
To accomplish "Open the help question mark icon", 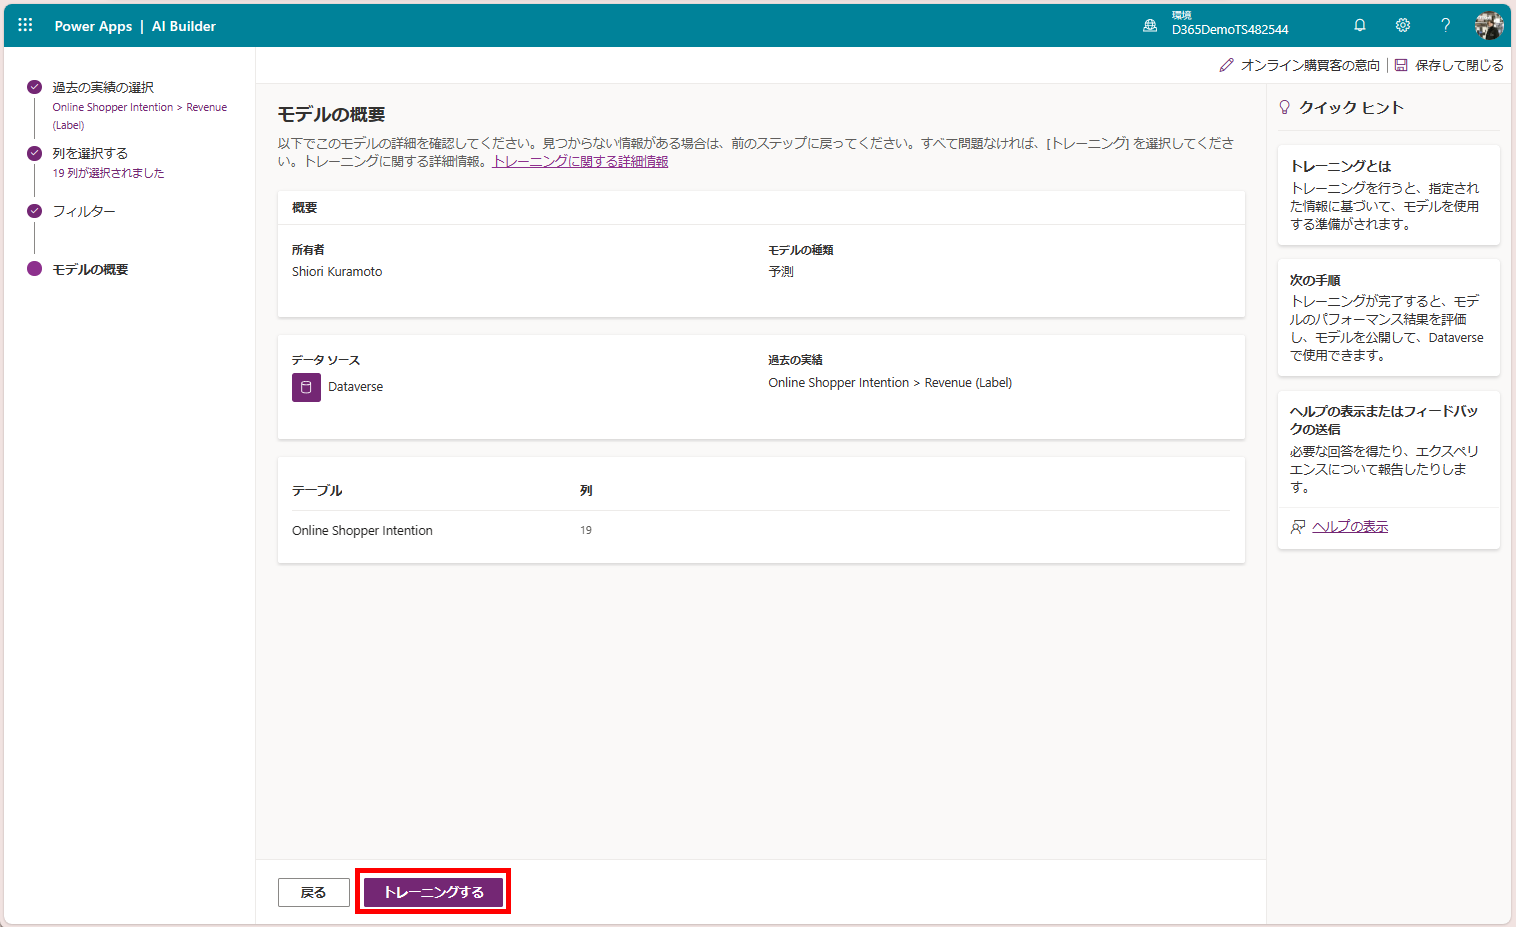I will tap(1445, 25).
